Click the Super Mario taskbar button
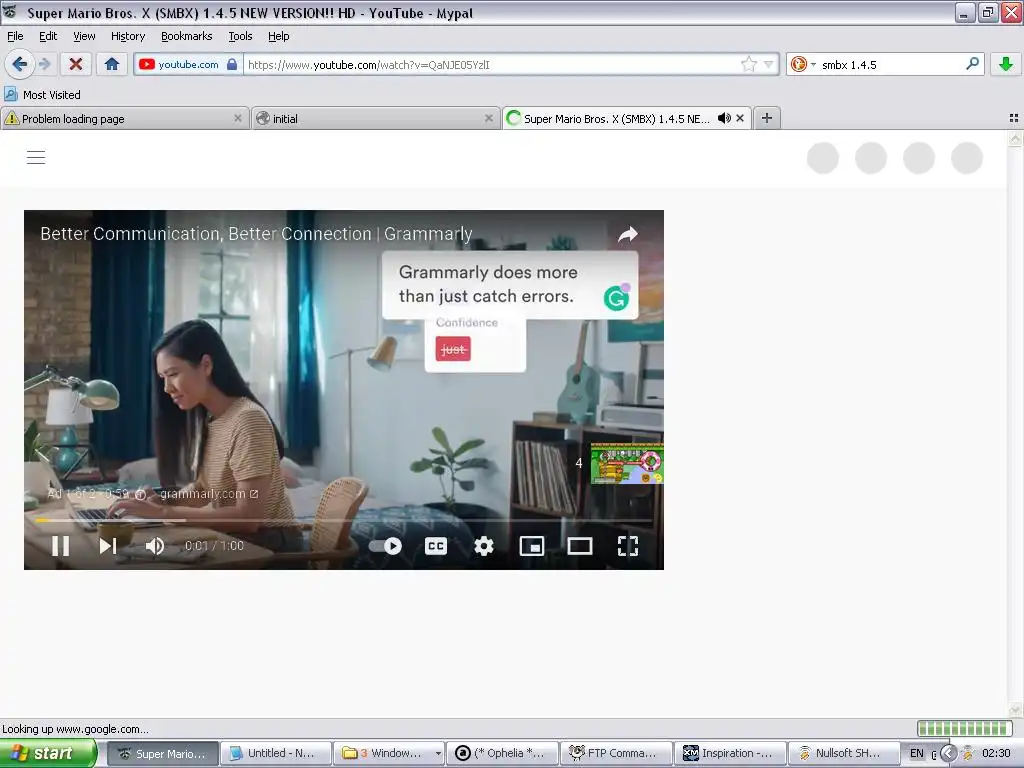The height and width of the screenshot is (768, 1024). [x=162, y=753]
